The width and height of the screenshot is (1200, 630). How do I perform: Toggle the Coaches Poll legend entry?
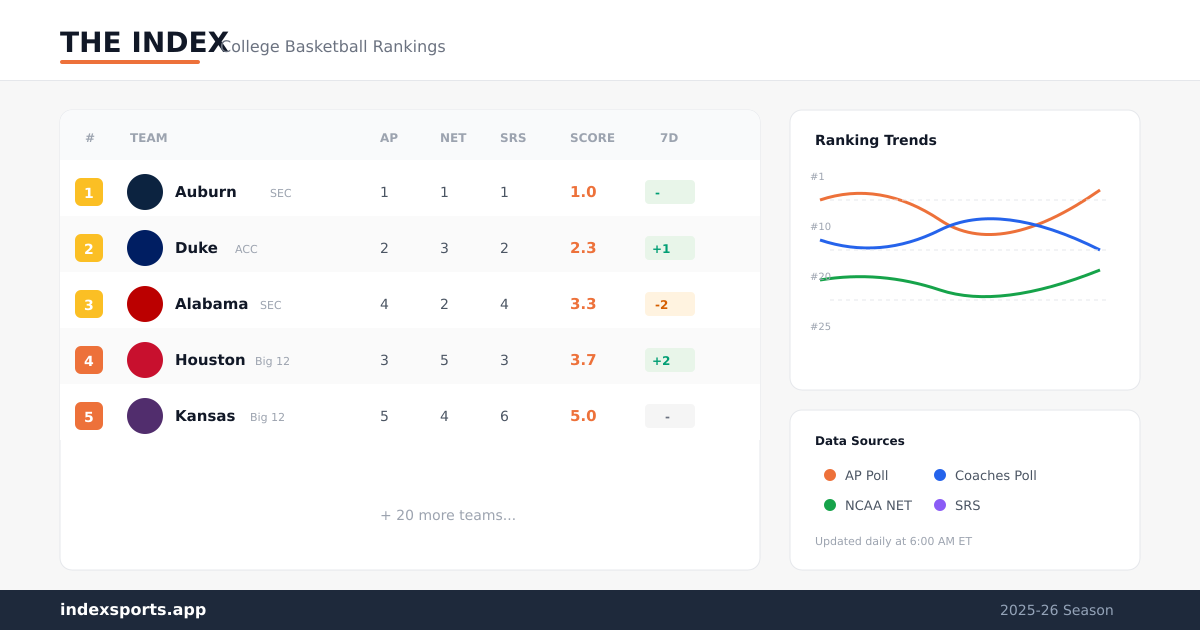click(x=985, y=476)
